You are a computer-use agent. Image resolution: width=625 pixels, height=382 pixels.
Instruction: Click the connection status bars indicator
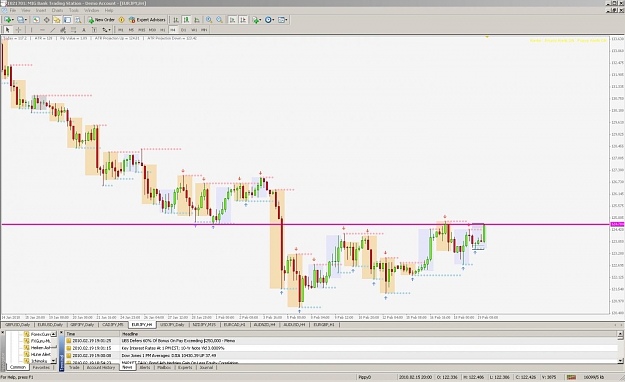(571, 377)
